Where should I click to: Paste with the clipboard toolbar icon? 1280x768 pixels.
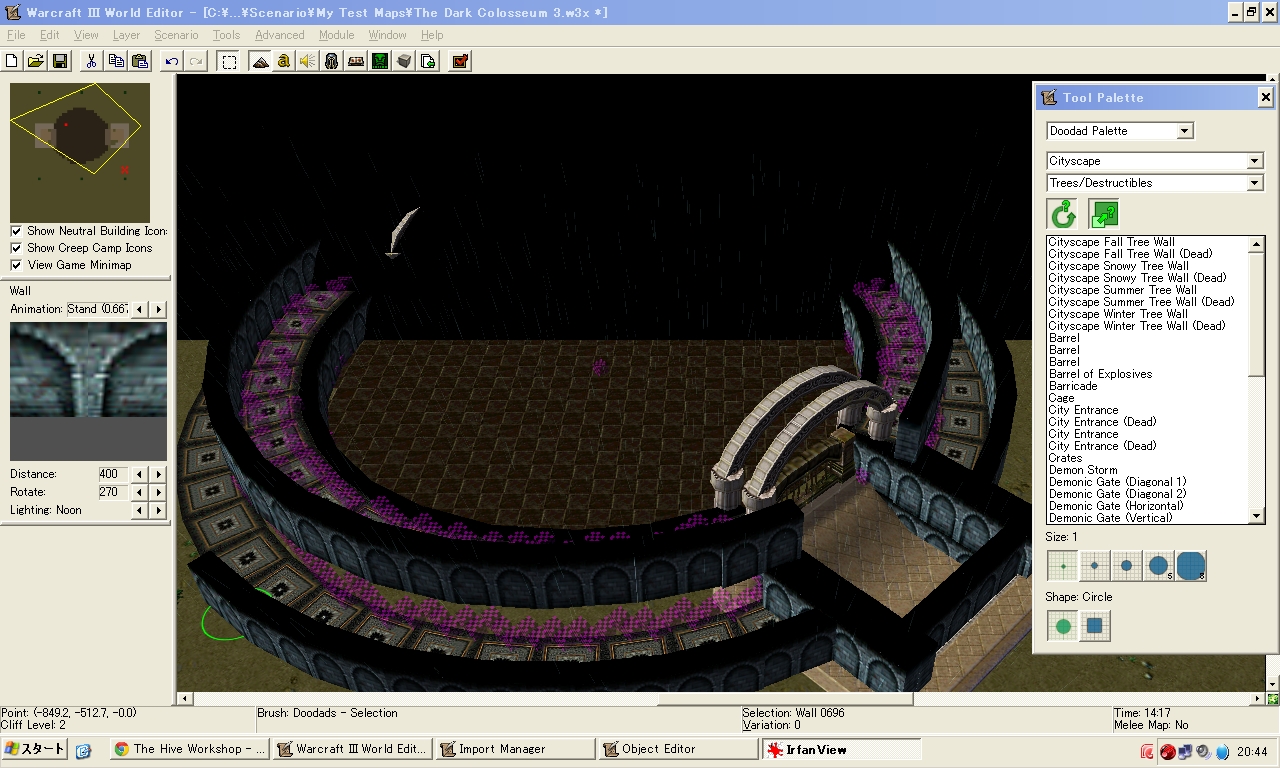click(140, 61)
